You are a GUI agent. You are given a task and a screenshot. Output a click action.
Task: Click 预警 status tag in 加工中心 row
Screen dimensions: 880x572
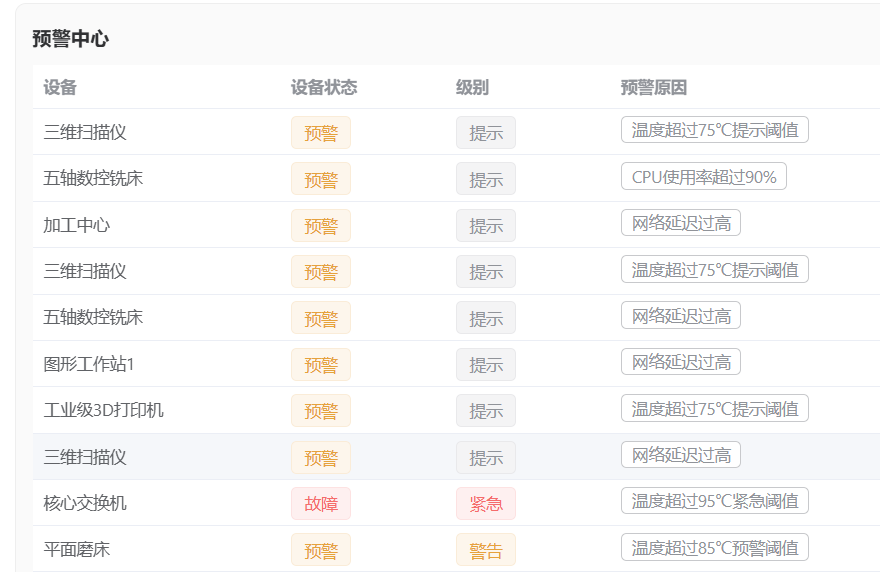(x=321, y=226)
